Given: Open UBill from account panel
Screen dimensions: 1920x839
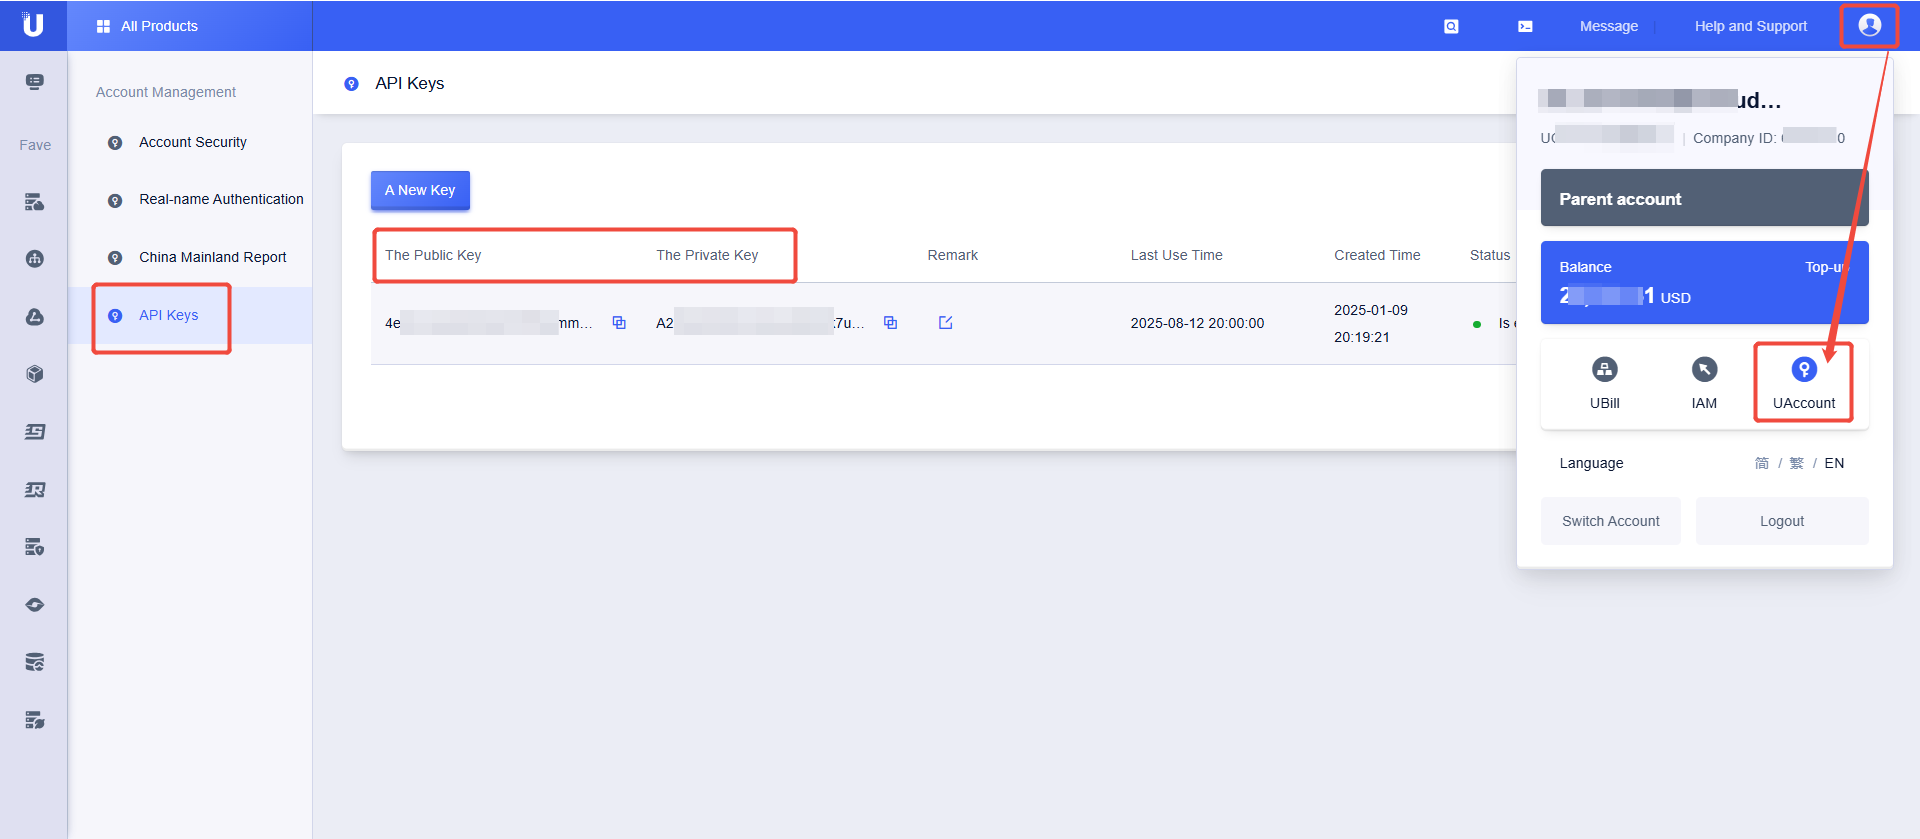Looking at the screenshot, I should coord(1604,383).
